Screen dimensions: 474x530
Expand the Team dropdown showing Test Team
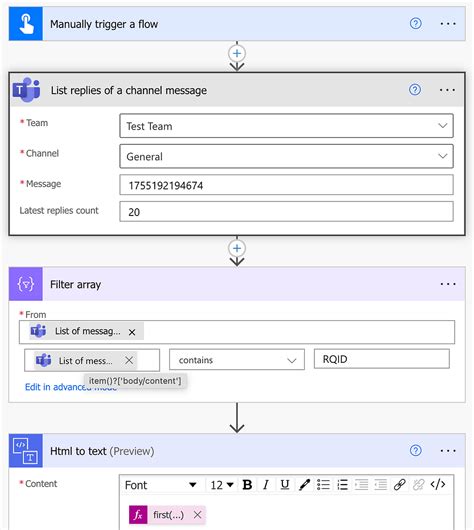click(286, 126)
